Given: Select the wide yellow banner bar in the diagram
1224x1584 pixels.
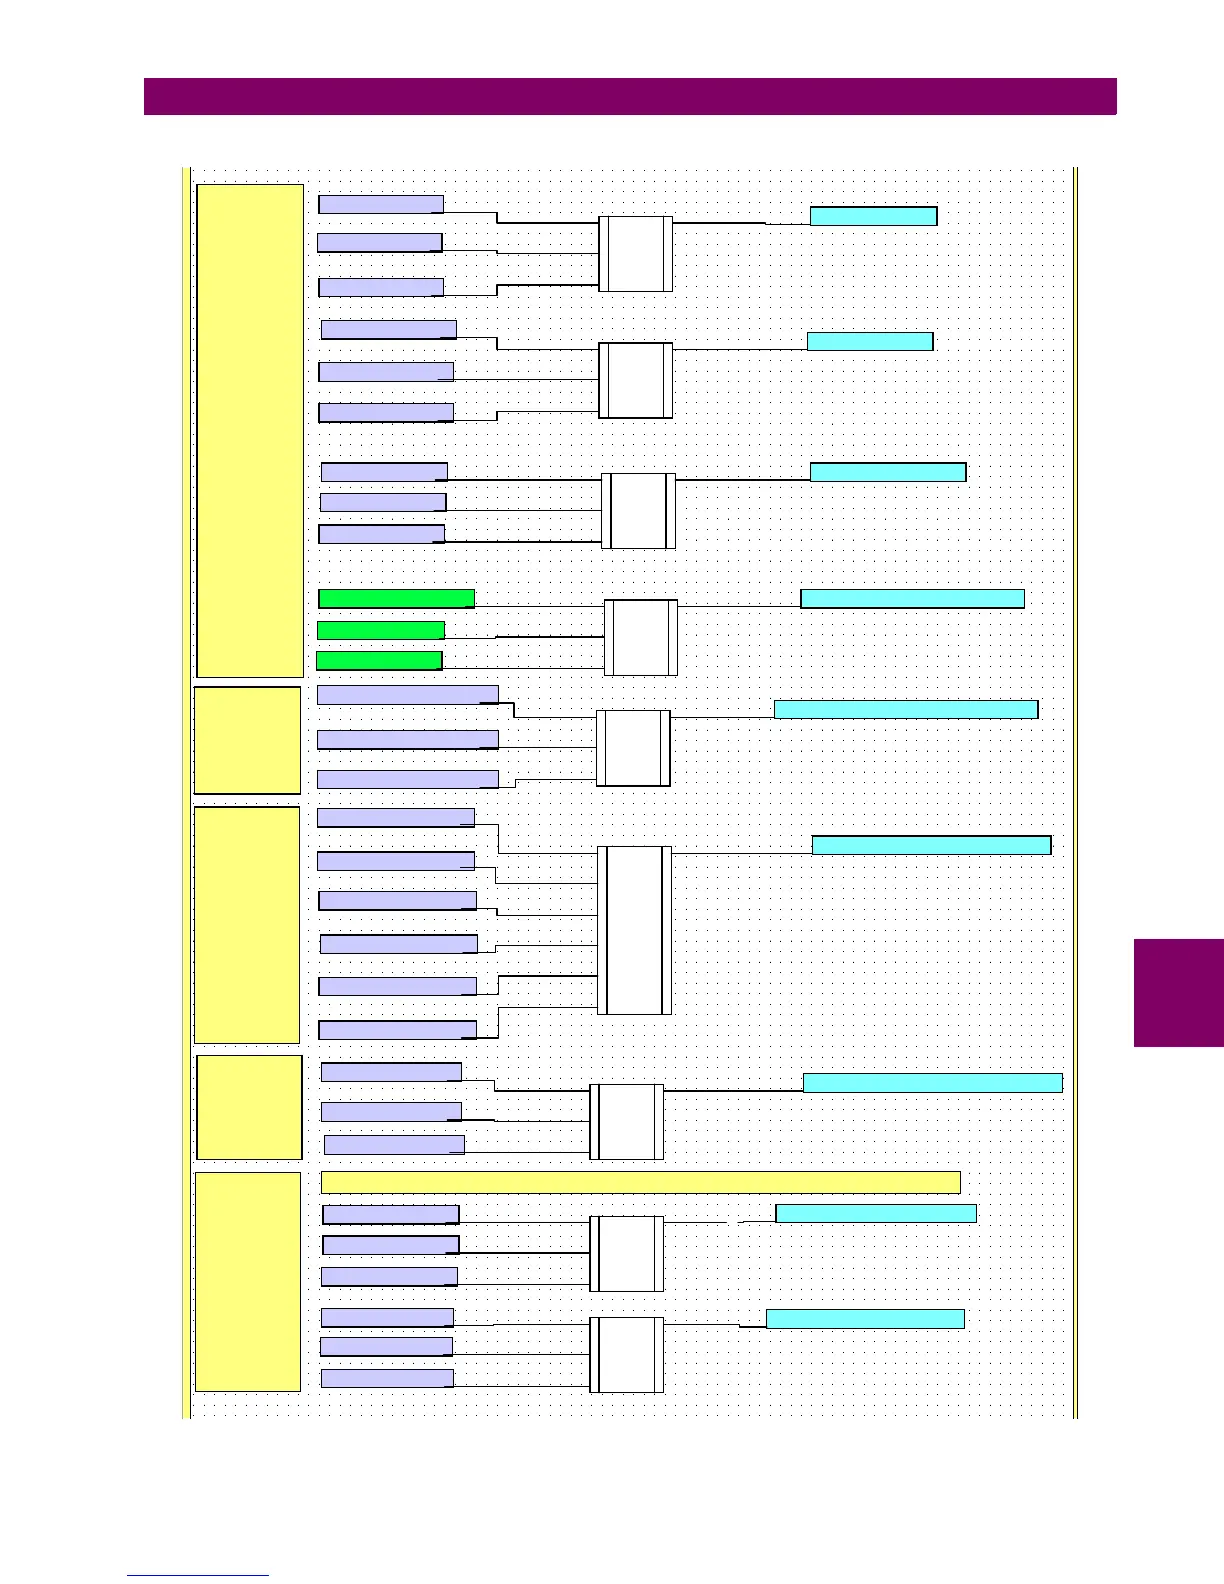Looking at the screenshot, I should (x=640, y=1182).
